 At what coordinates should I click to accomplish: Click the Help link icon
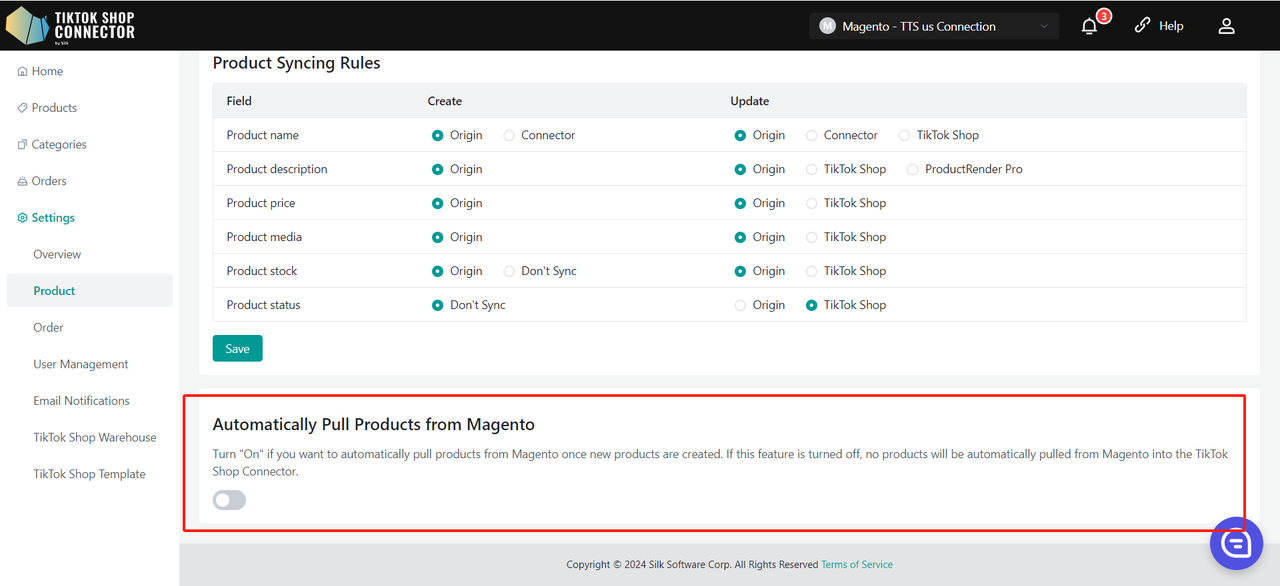(x=1143, y=26)
